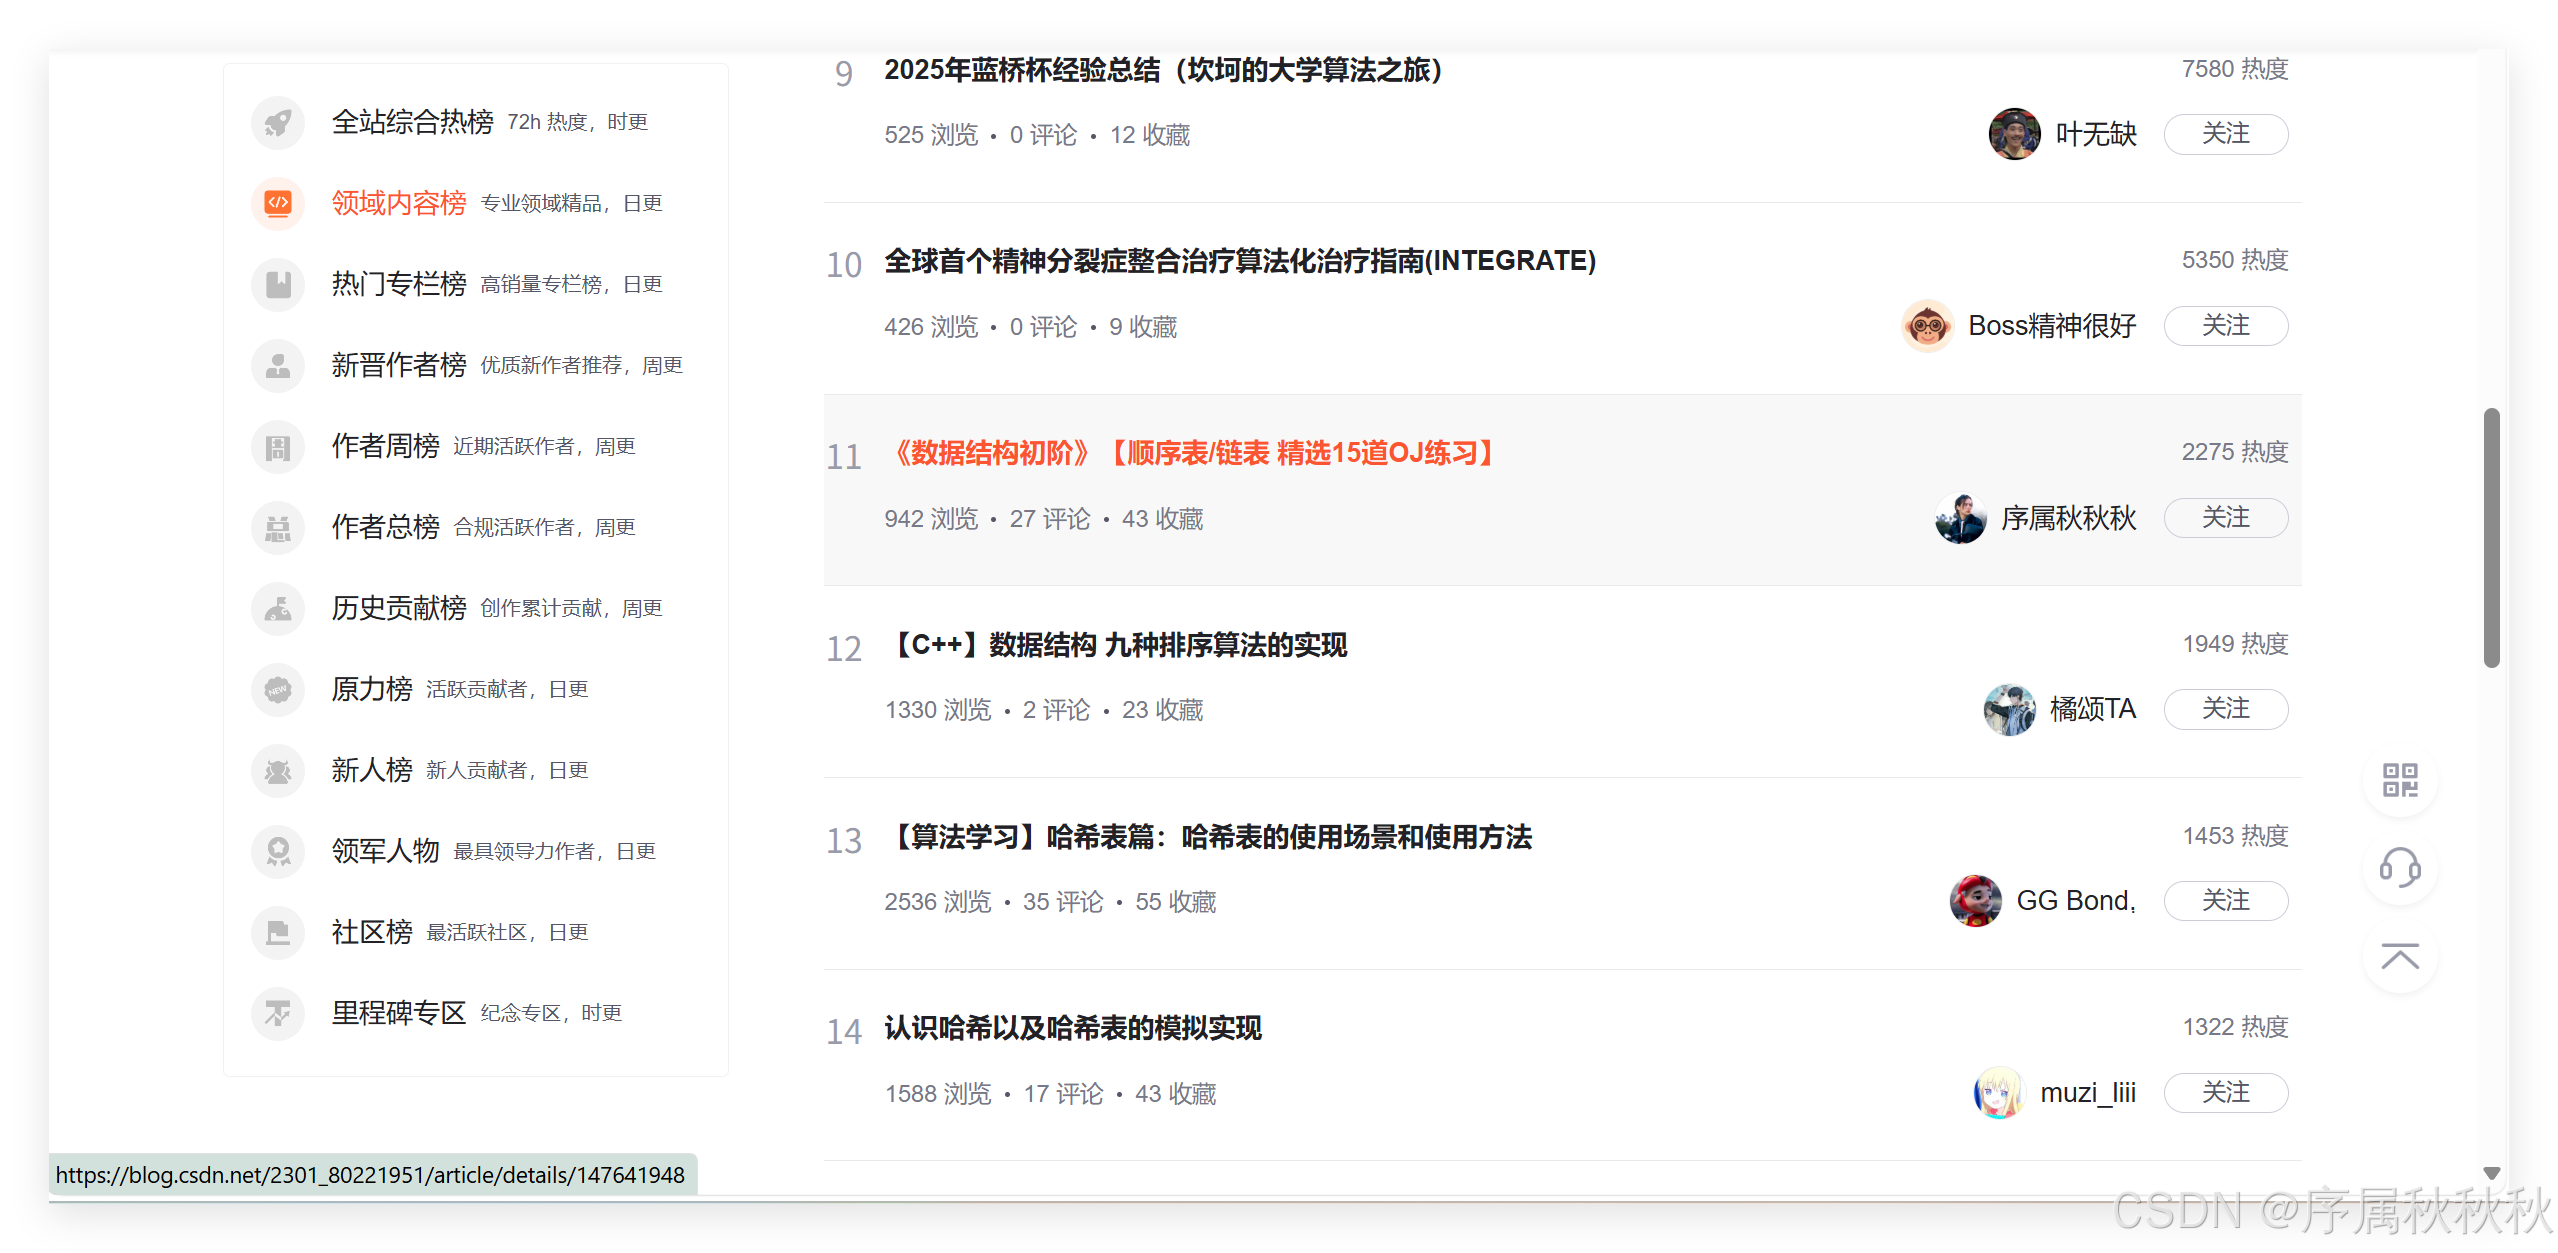Click the person icon beside 新晋作者榜

(278, 365)
